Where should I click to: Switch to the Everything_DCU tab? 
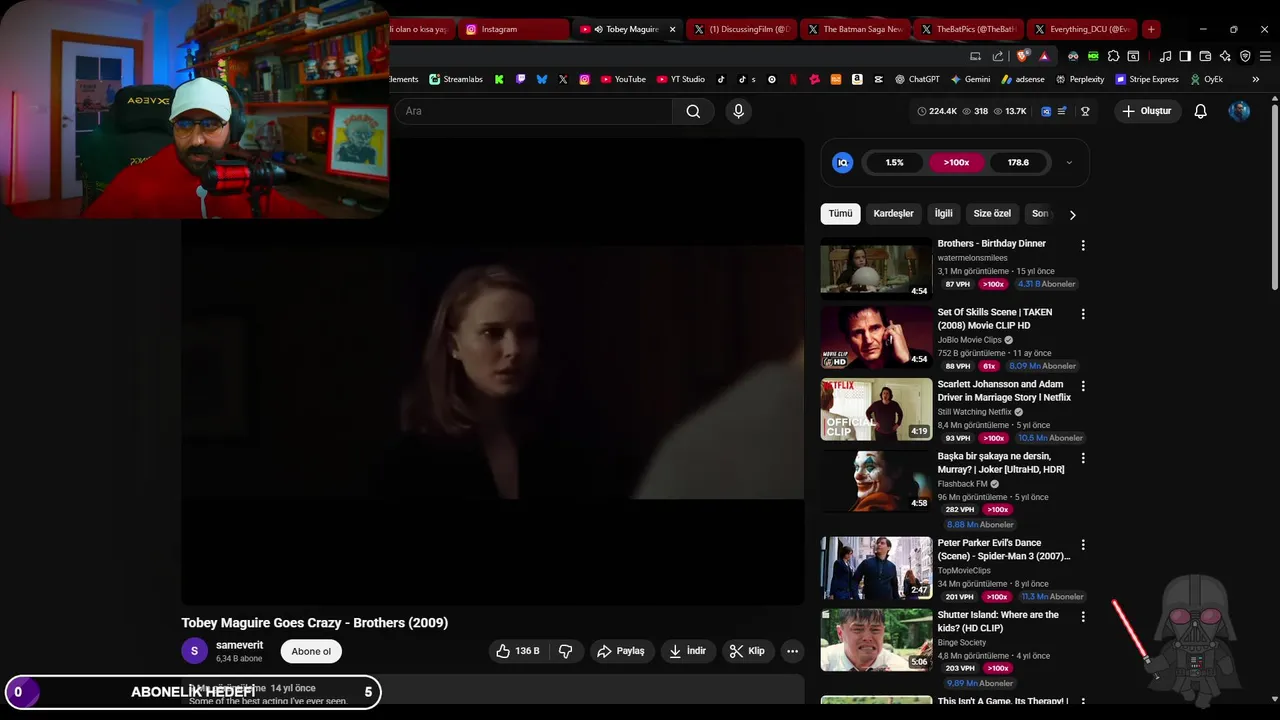tap(1083, 29)
